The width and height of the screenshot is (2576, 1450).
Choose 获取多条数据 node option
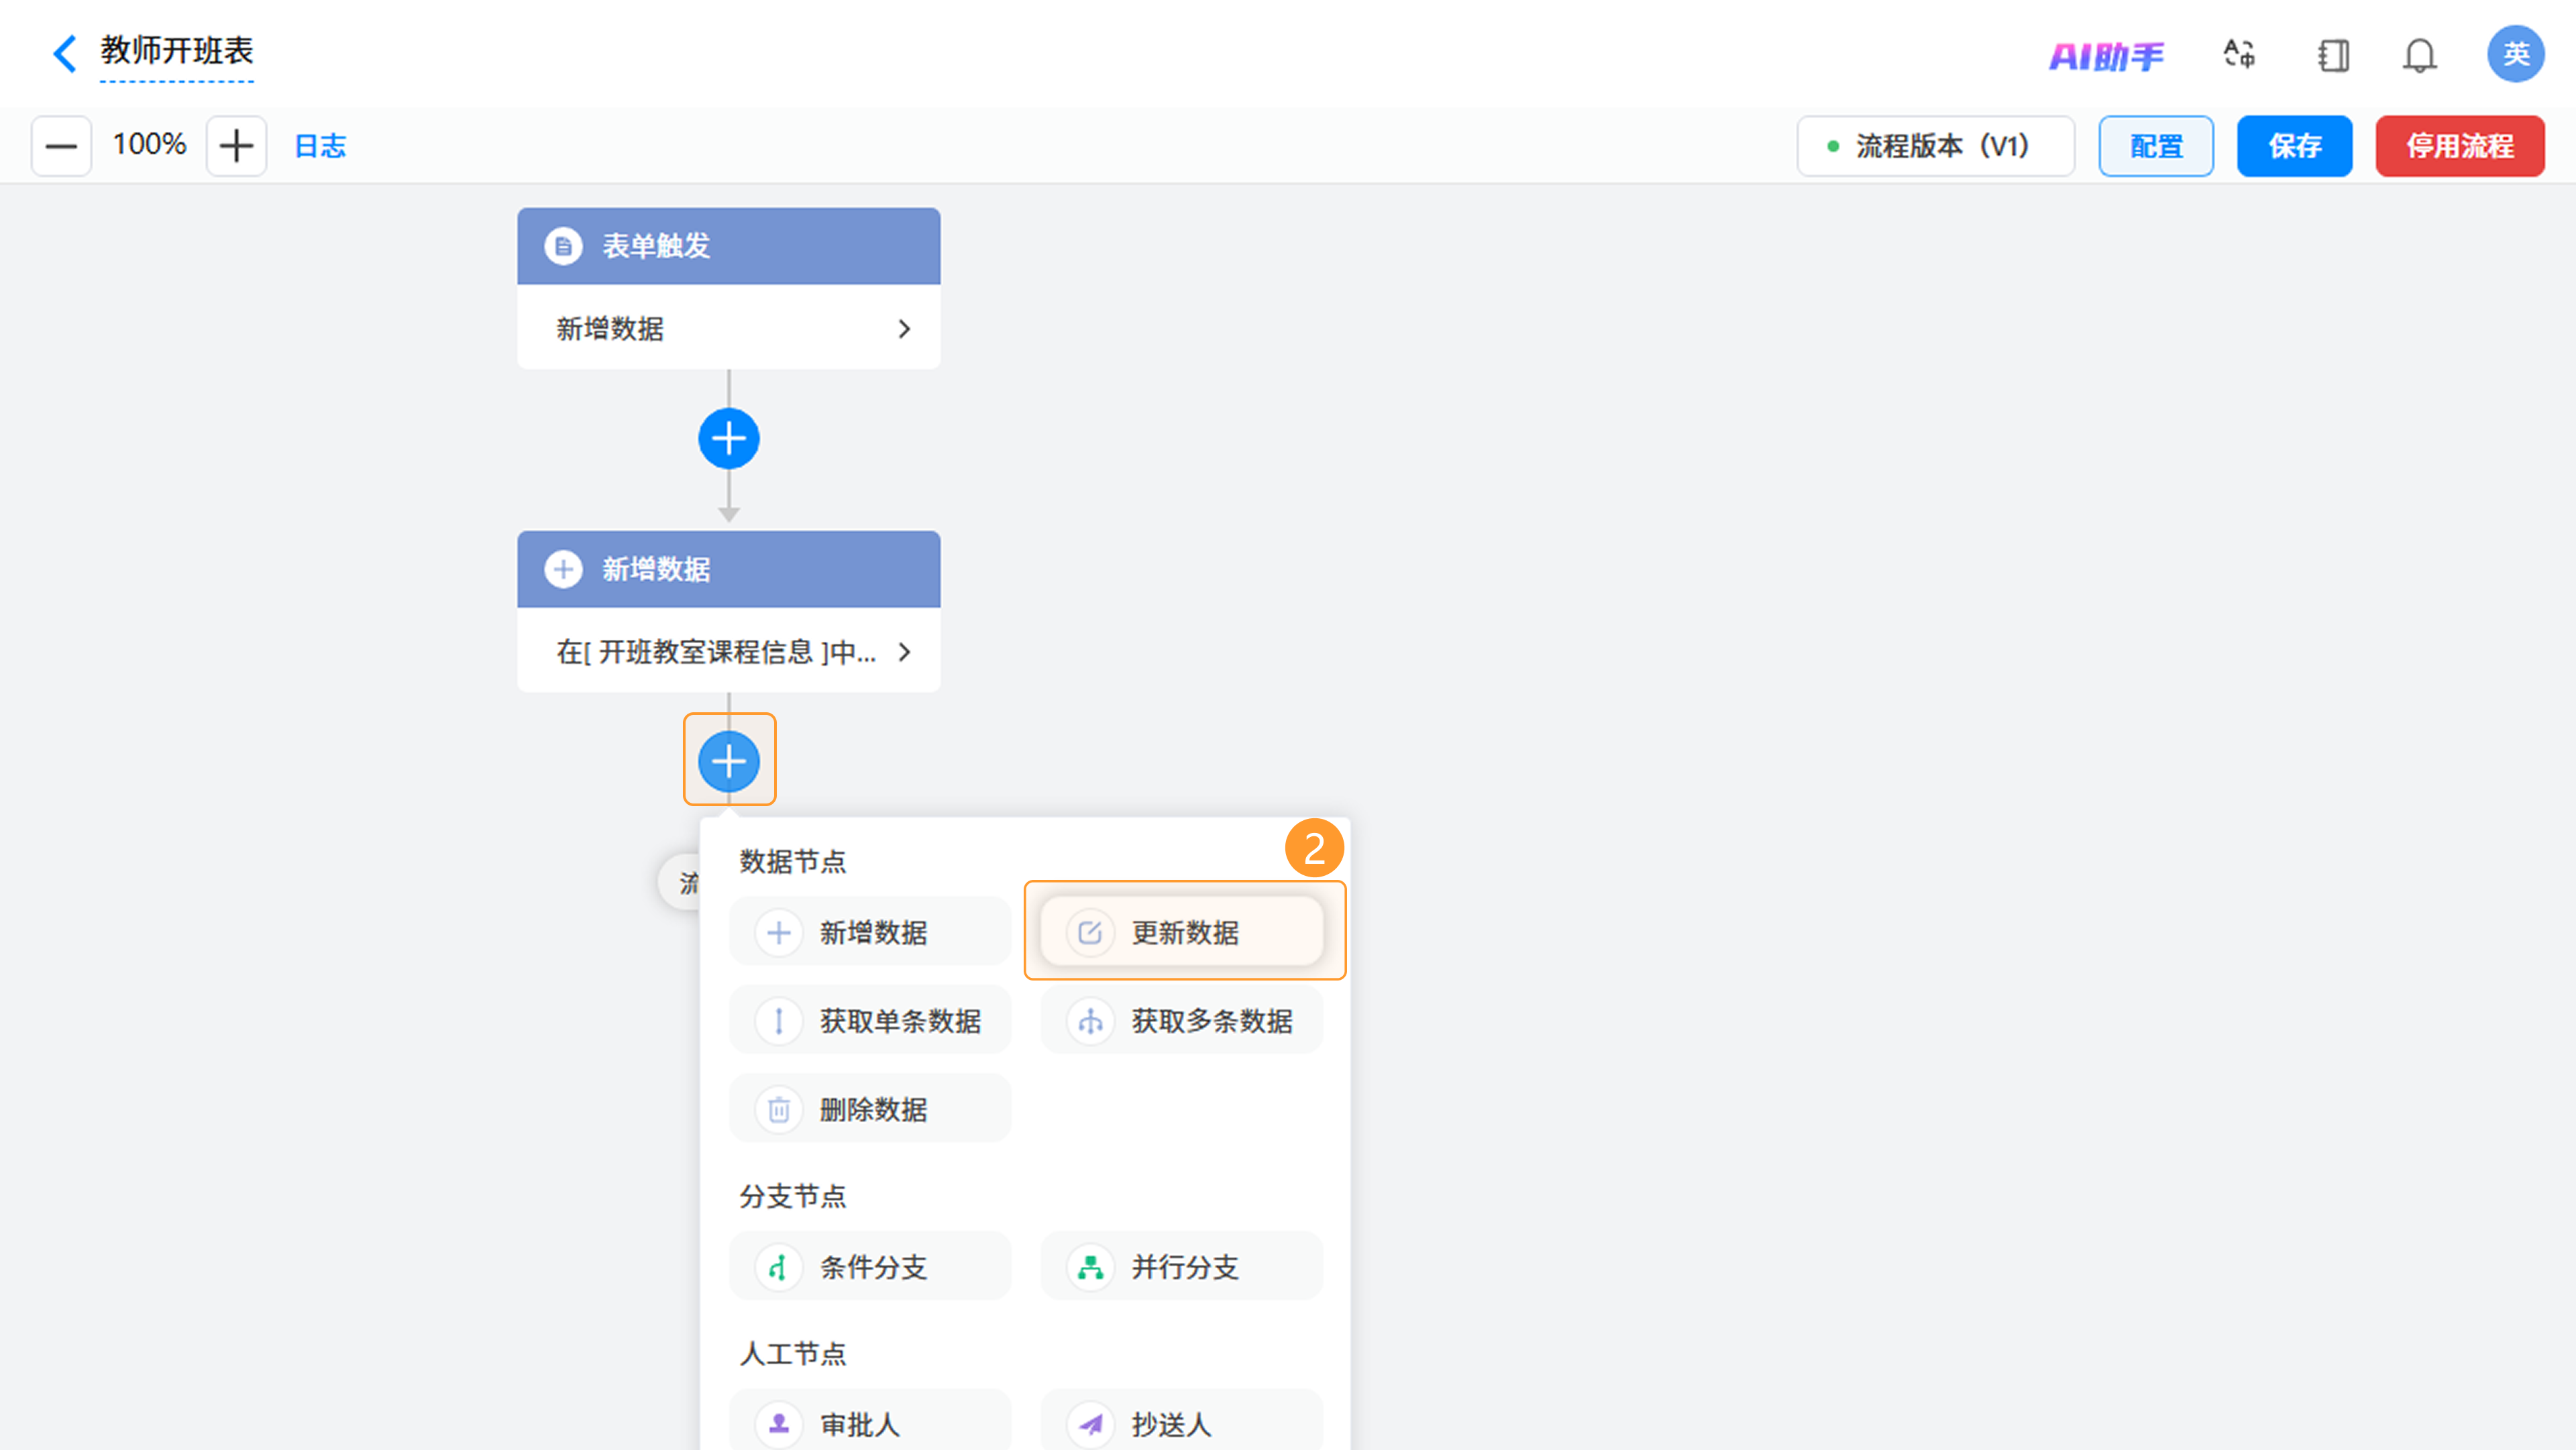point(1182,1021)
